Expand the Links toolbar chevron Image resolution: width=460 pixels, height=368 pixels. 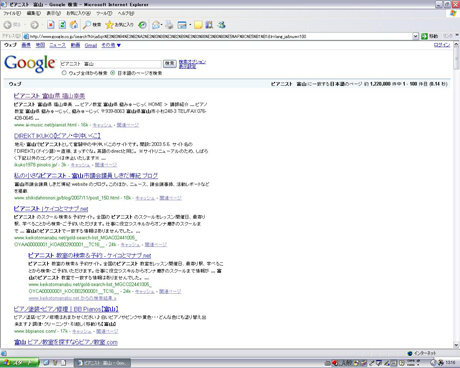457,35
